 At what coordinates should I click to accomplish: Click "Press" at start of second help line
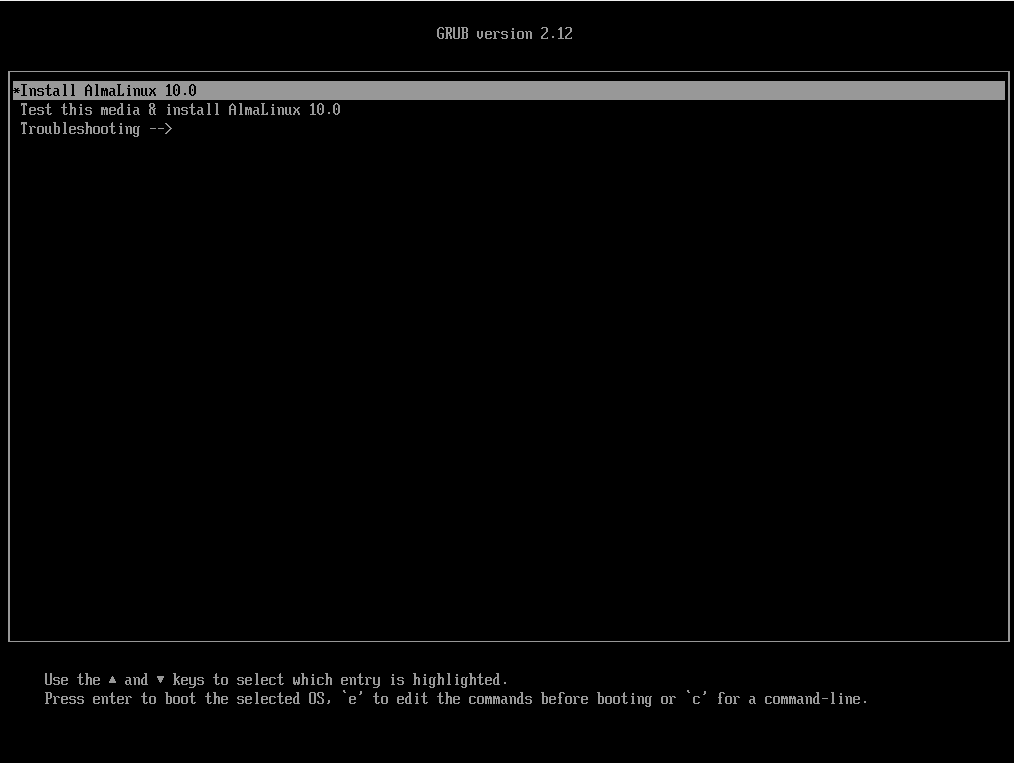point(64,699)
